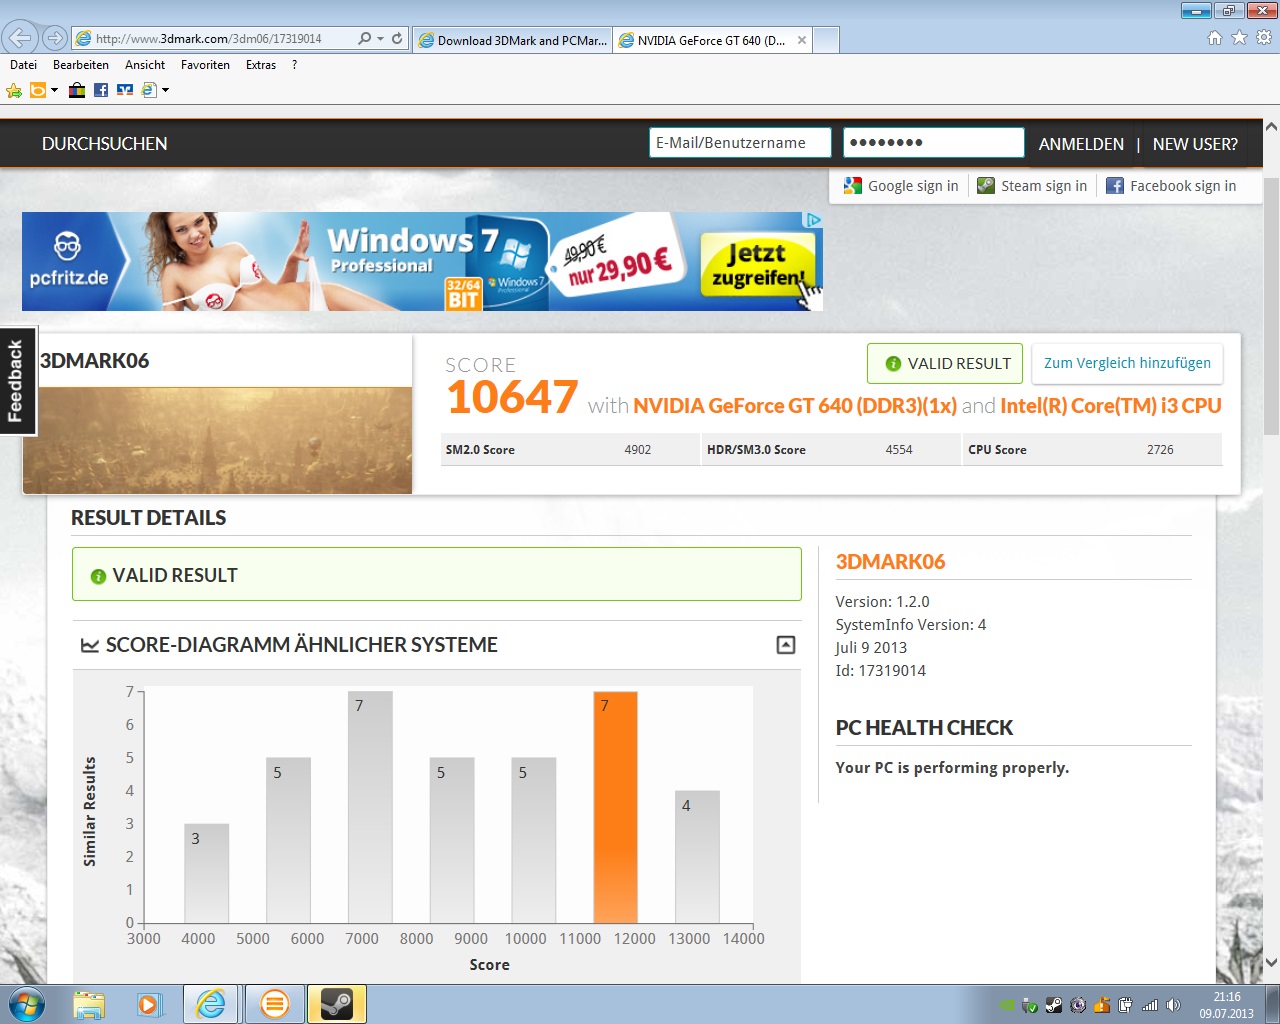
Task: Click Zum Vergleich hinzufügen button
Action: click(x=1127, y=363)
